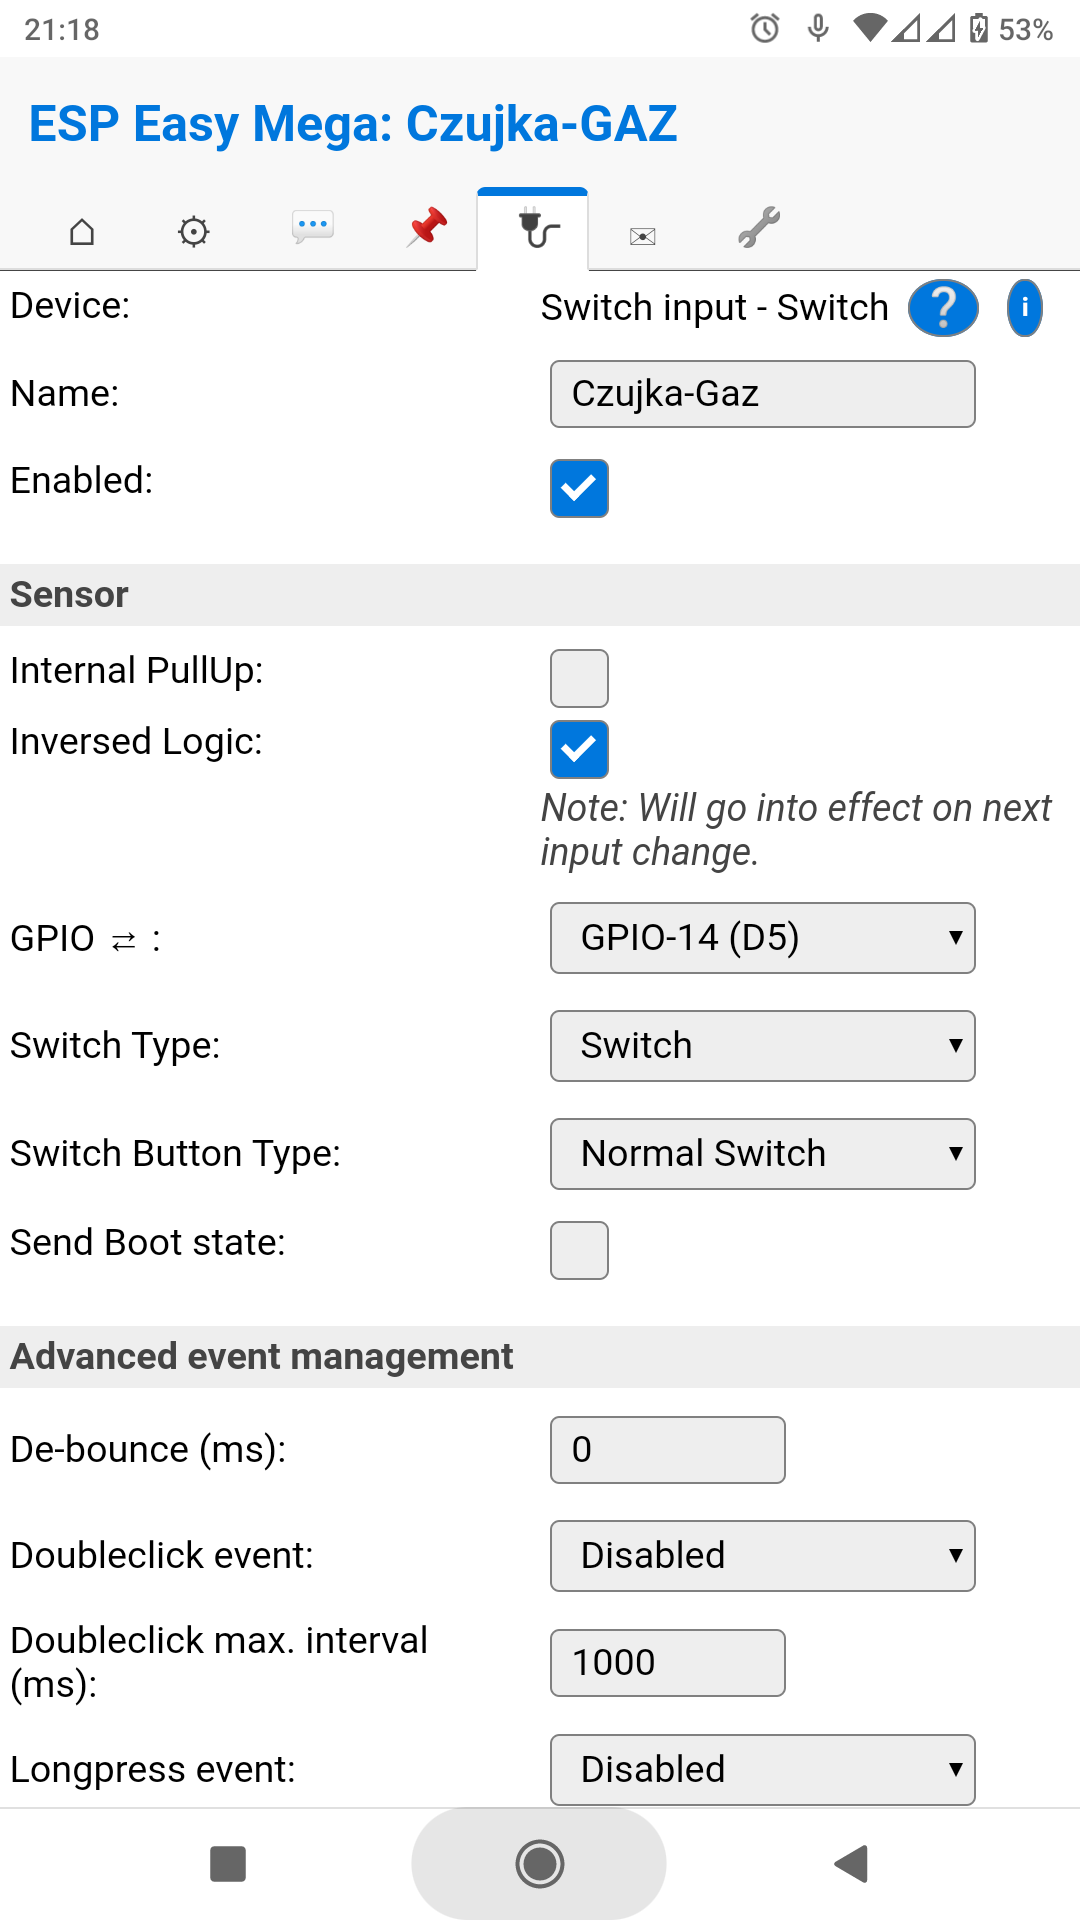Viewport: 1080px width, 1920px height.
Task: Click the blue question mark help icon
Action: point(943,308)
